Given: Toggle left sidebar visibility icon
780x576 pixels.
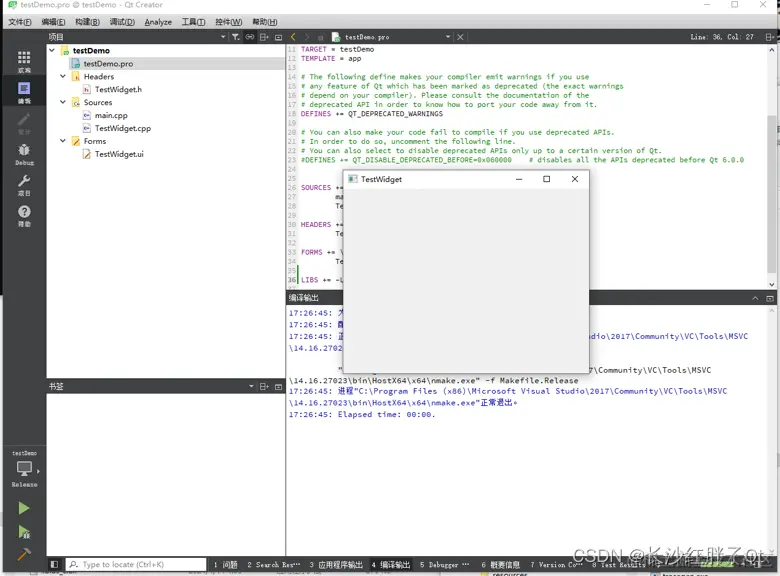Looking at the screenshot, I should (x=54, y=564).
